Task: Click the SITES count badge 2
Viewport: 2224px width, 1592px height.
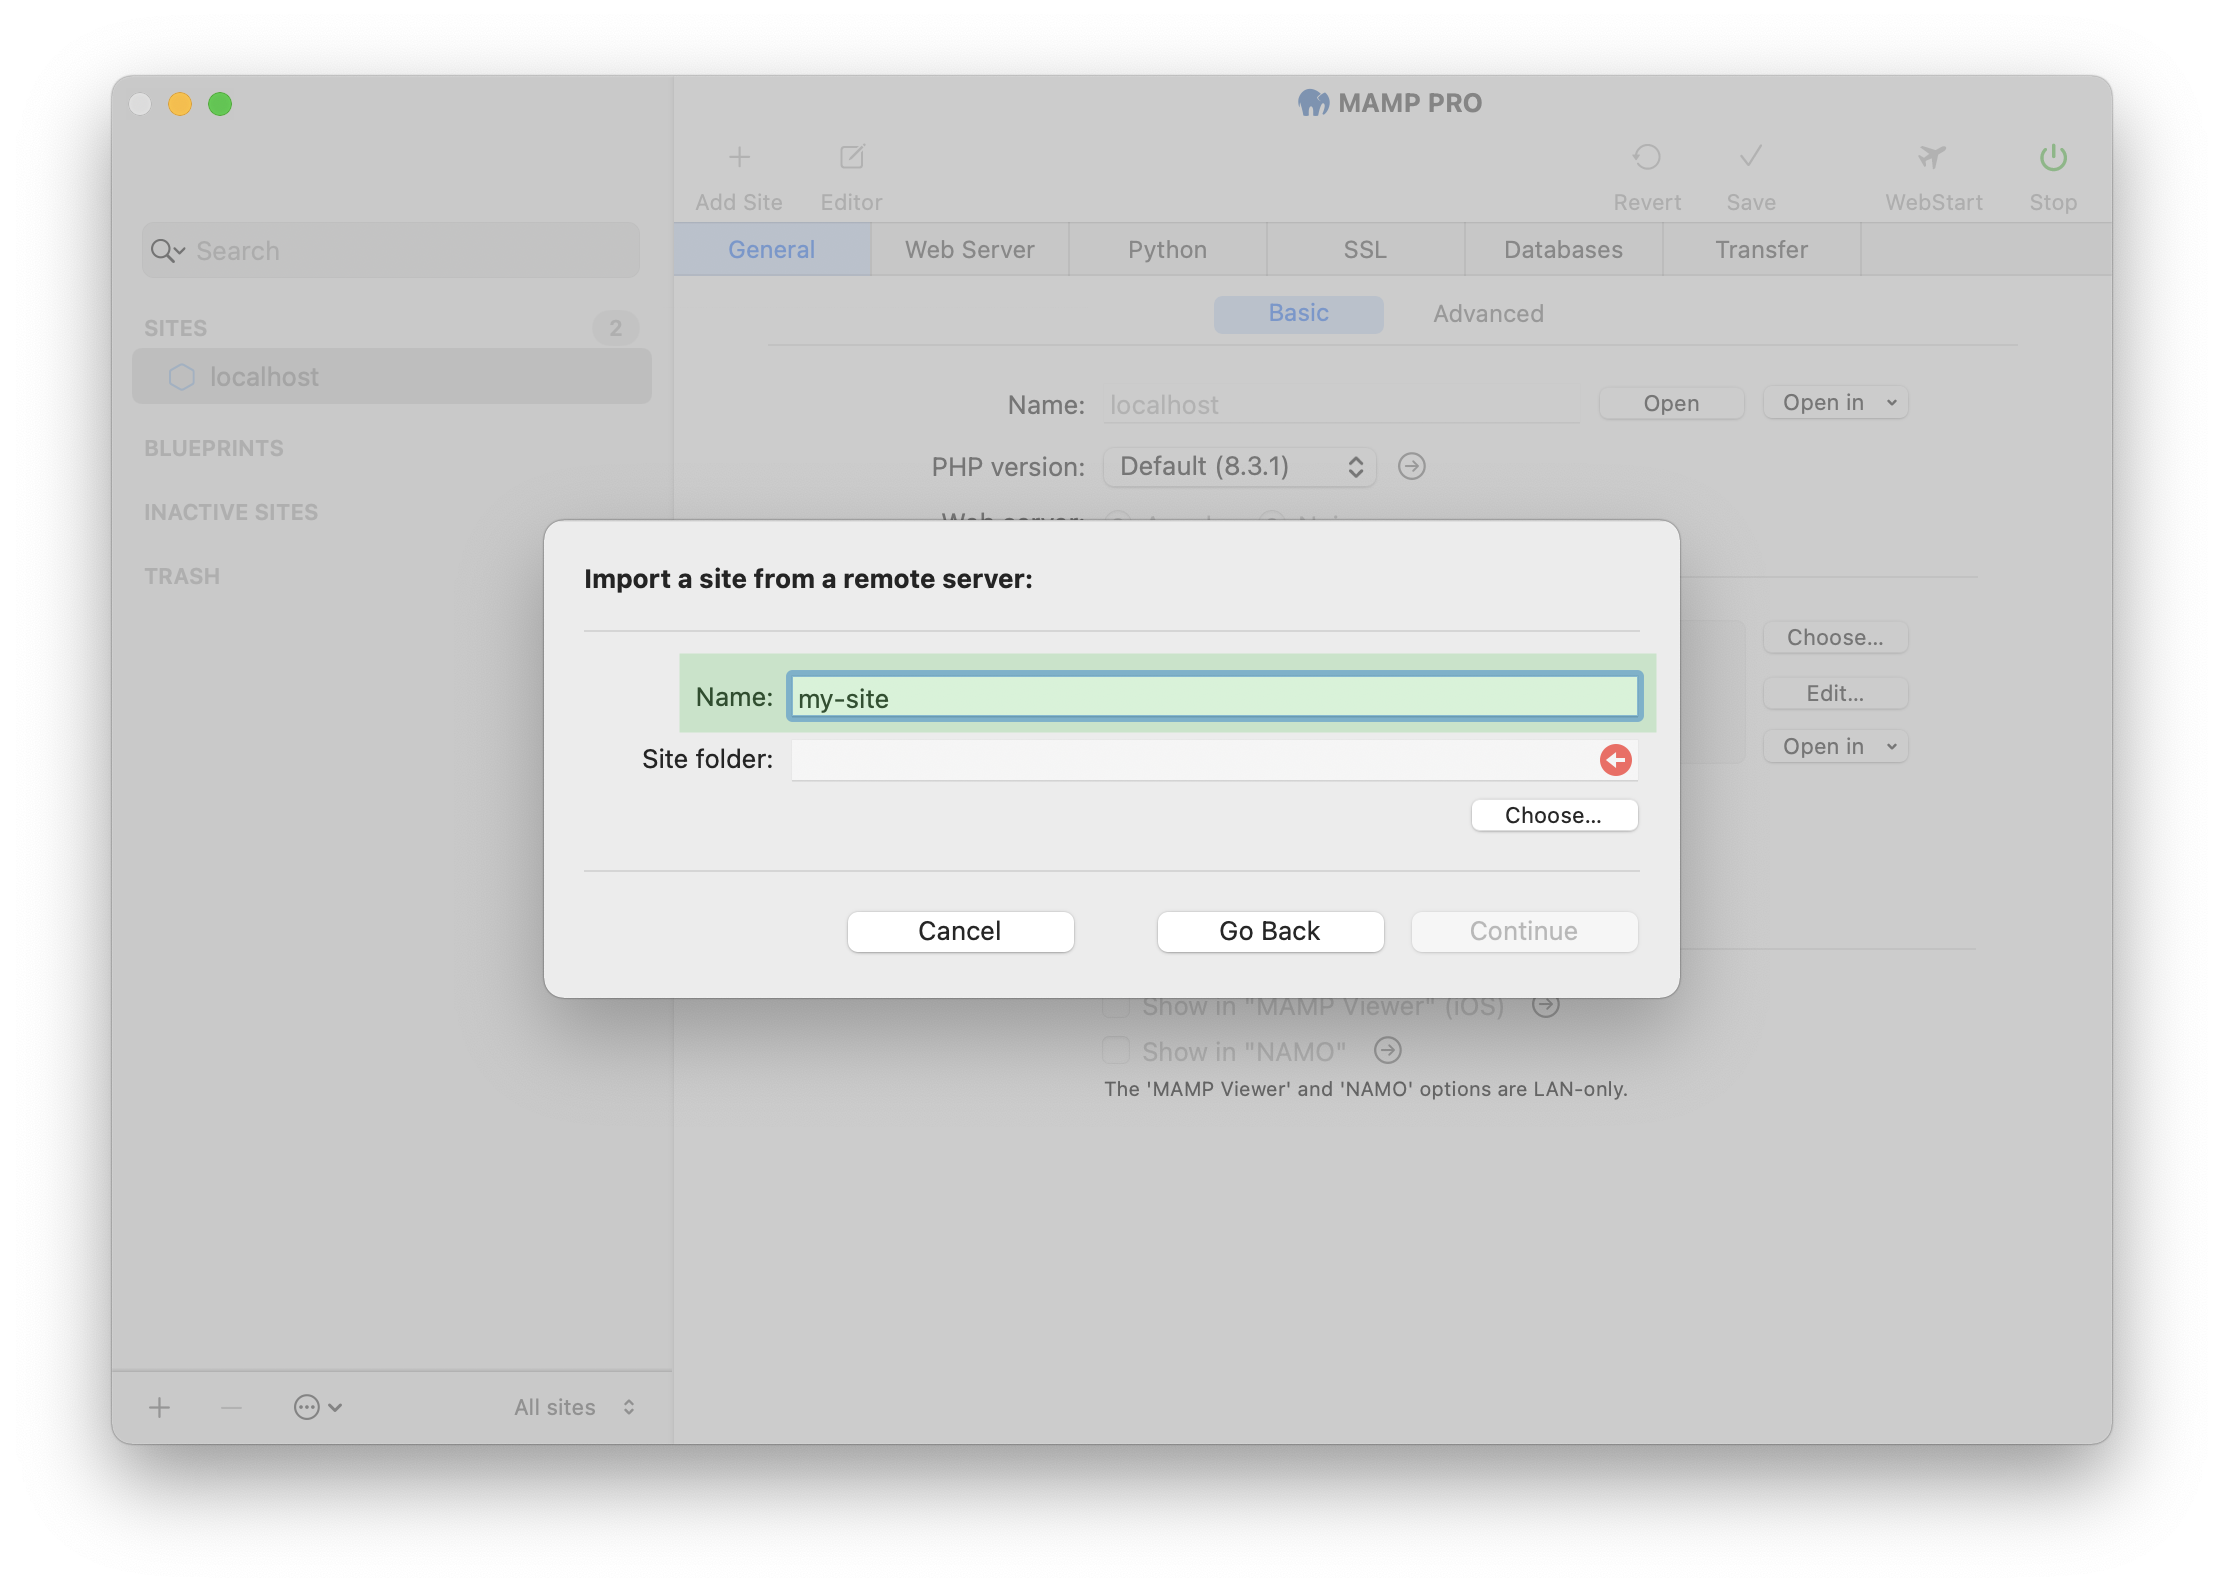Action: [x=616, y=328]
